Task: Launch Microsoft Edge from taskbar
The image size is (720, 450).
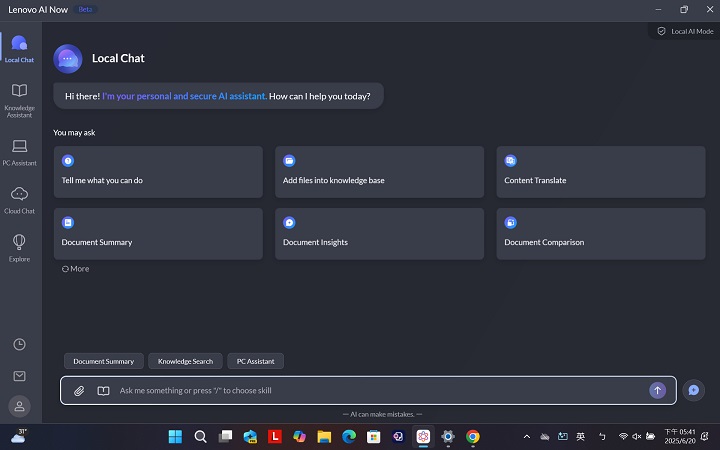Action: pos(349,436)
